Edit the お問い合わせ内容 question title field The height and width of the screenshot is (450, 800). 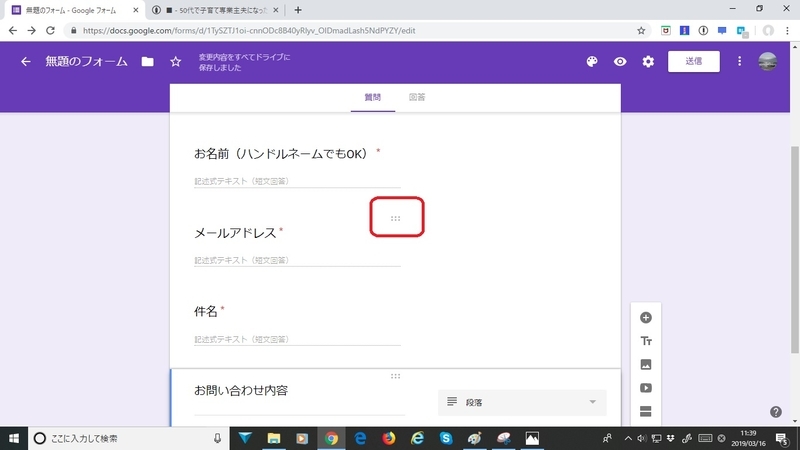click(299, 393)
